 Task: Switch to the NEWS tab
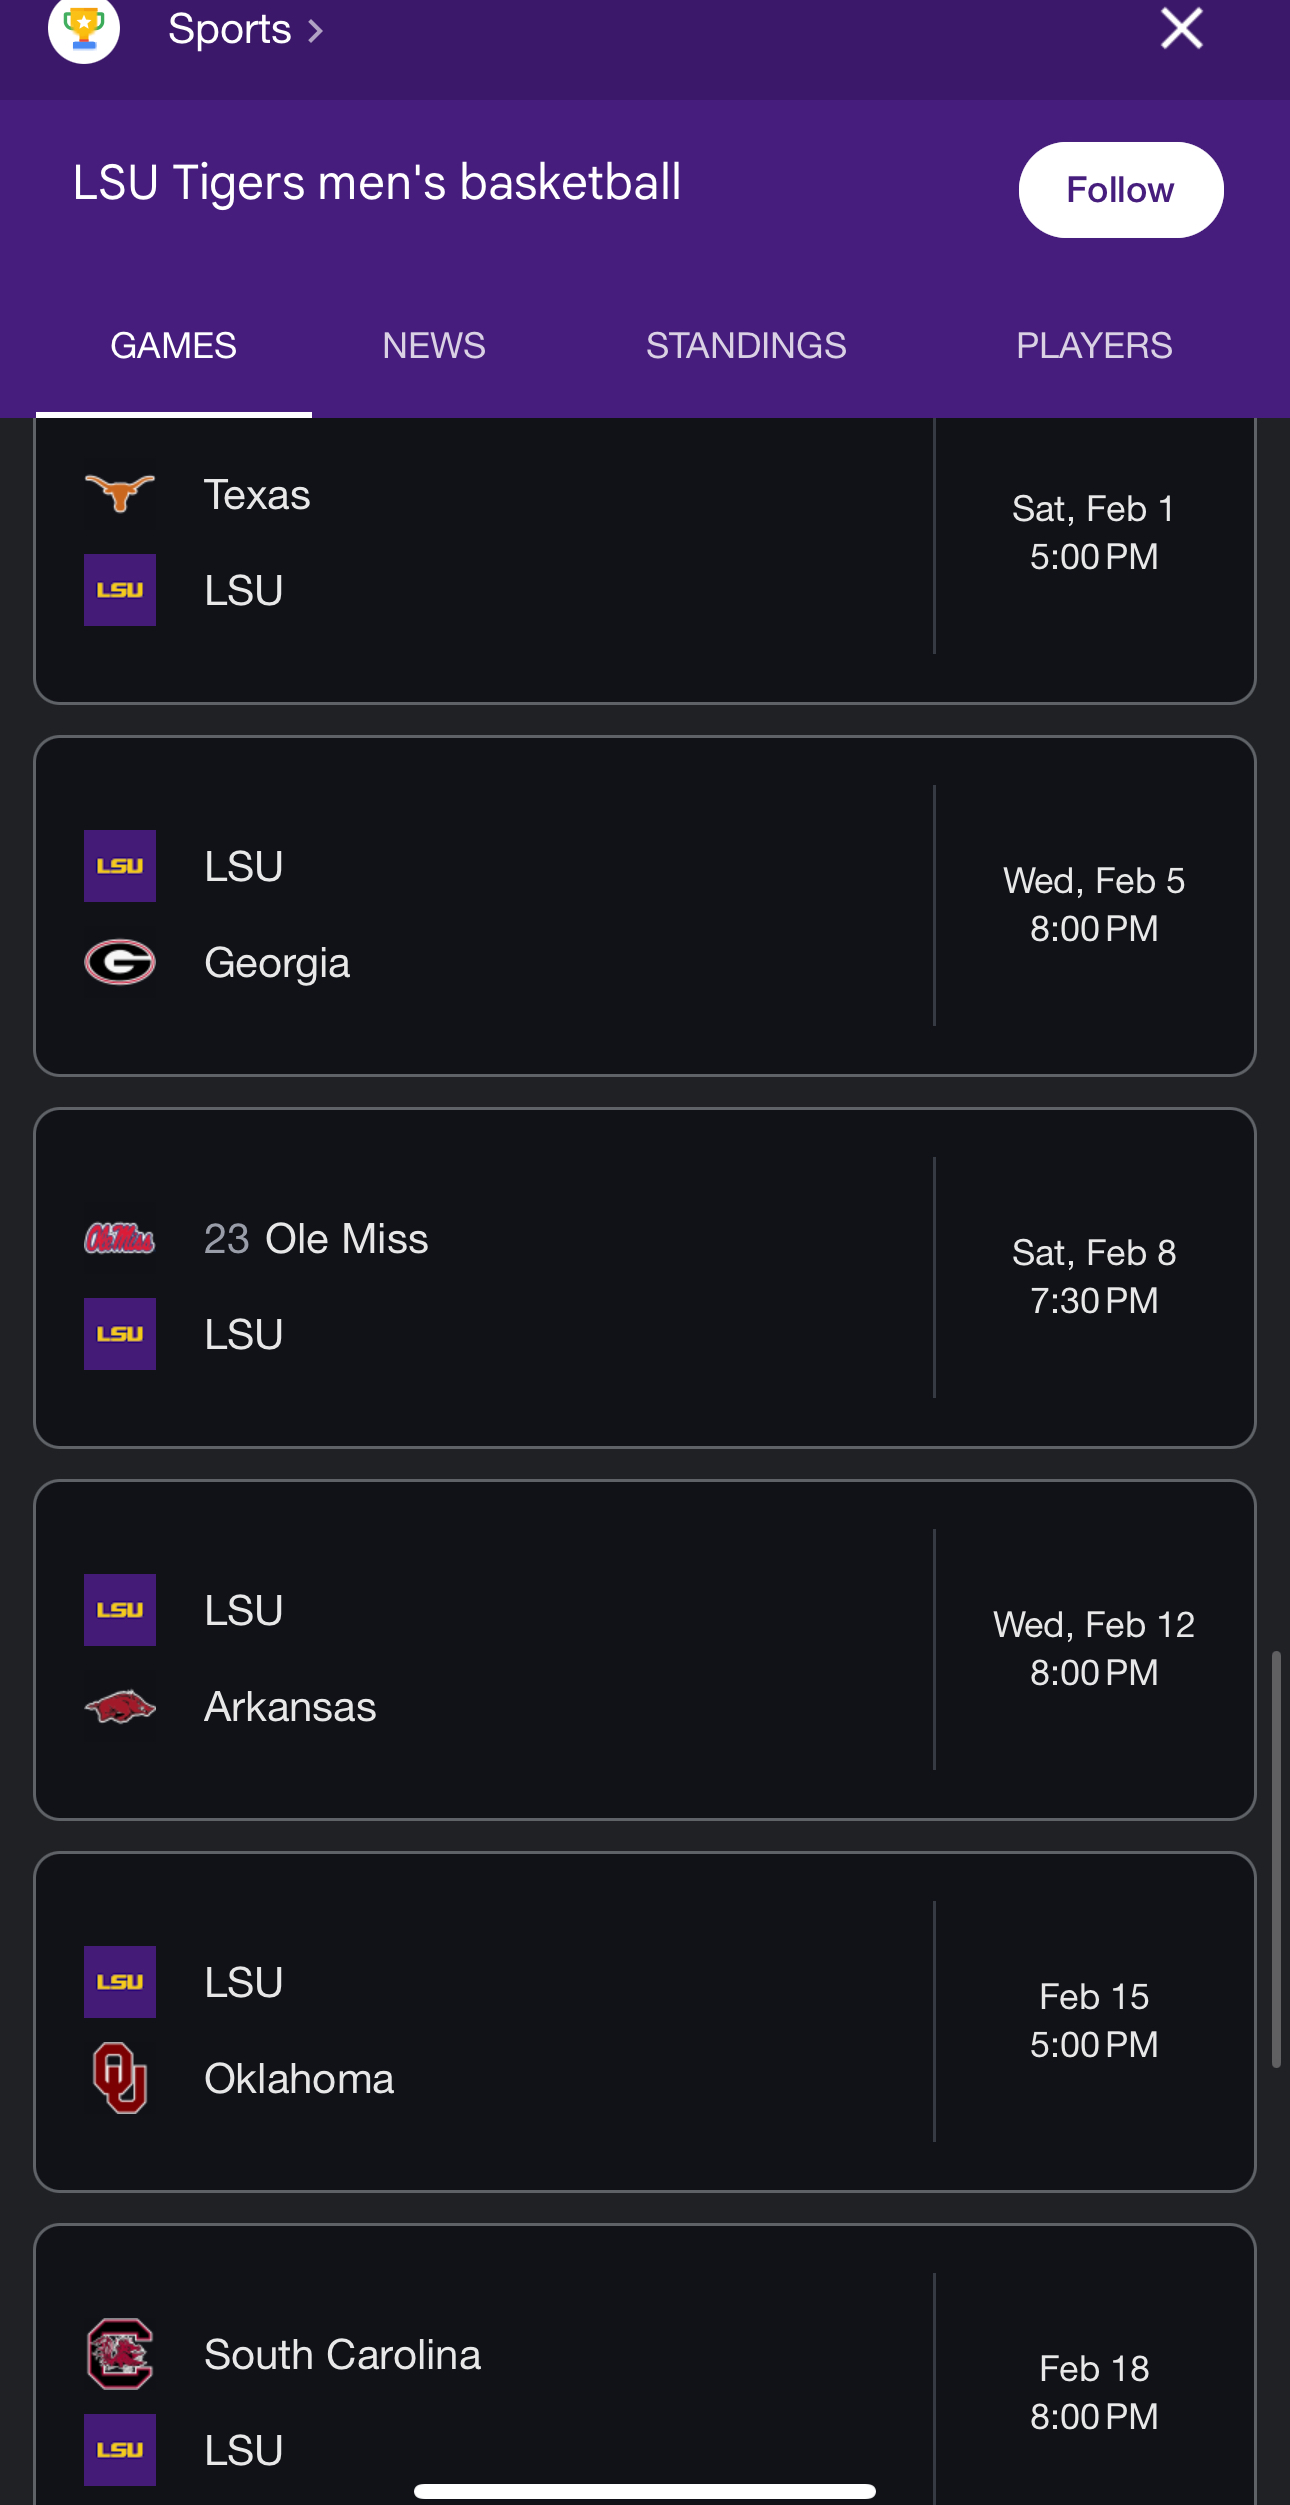pos(433,346)
